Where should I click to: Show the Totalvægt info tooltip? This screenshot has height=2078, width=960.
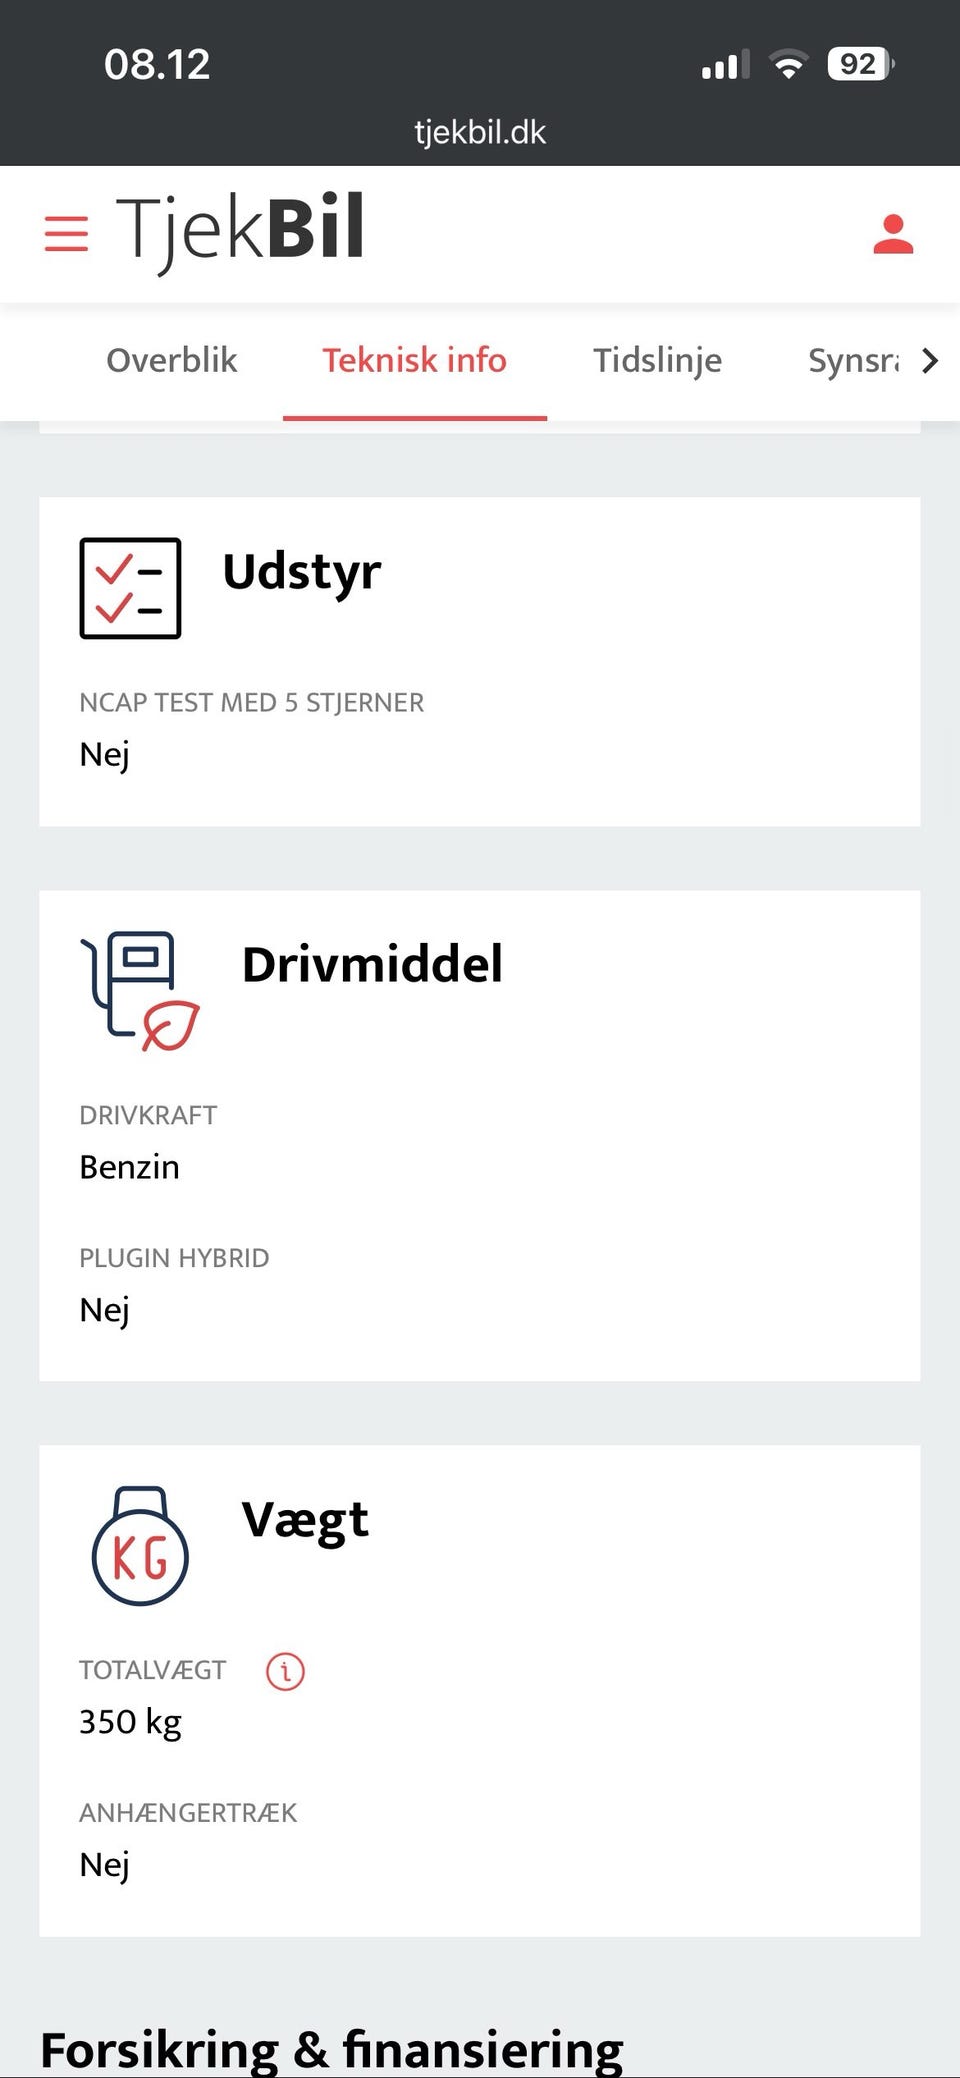coord(285,1671)
